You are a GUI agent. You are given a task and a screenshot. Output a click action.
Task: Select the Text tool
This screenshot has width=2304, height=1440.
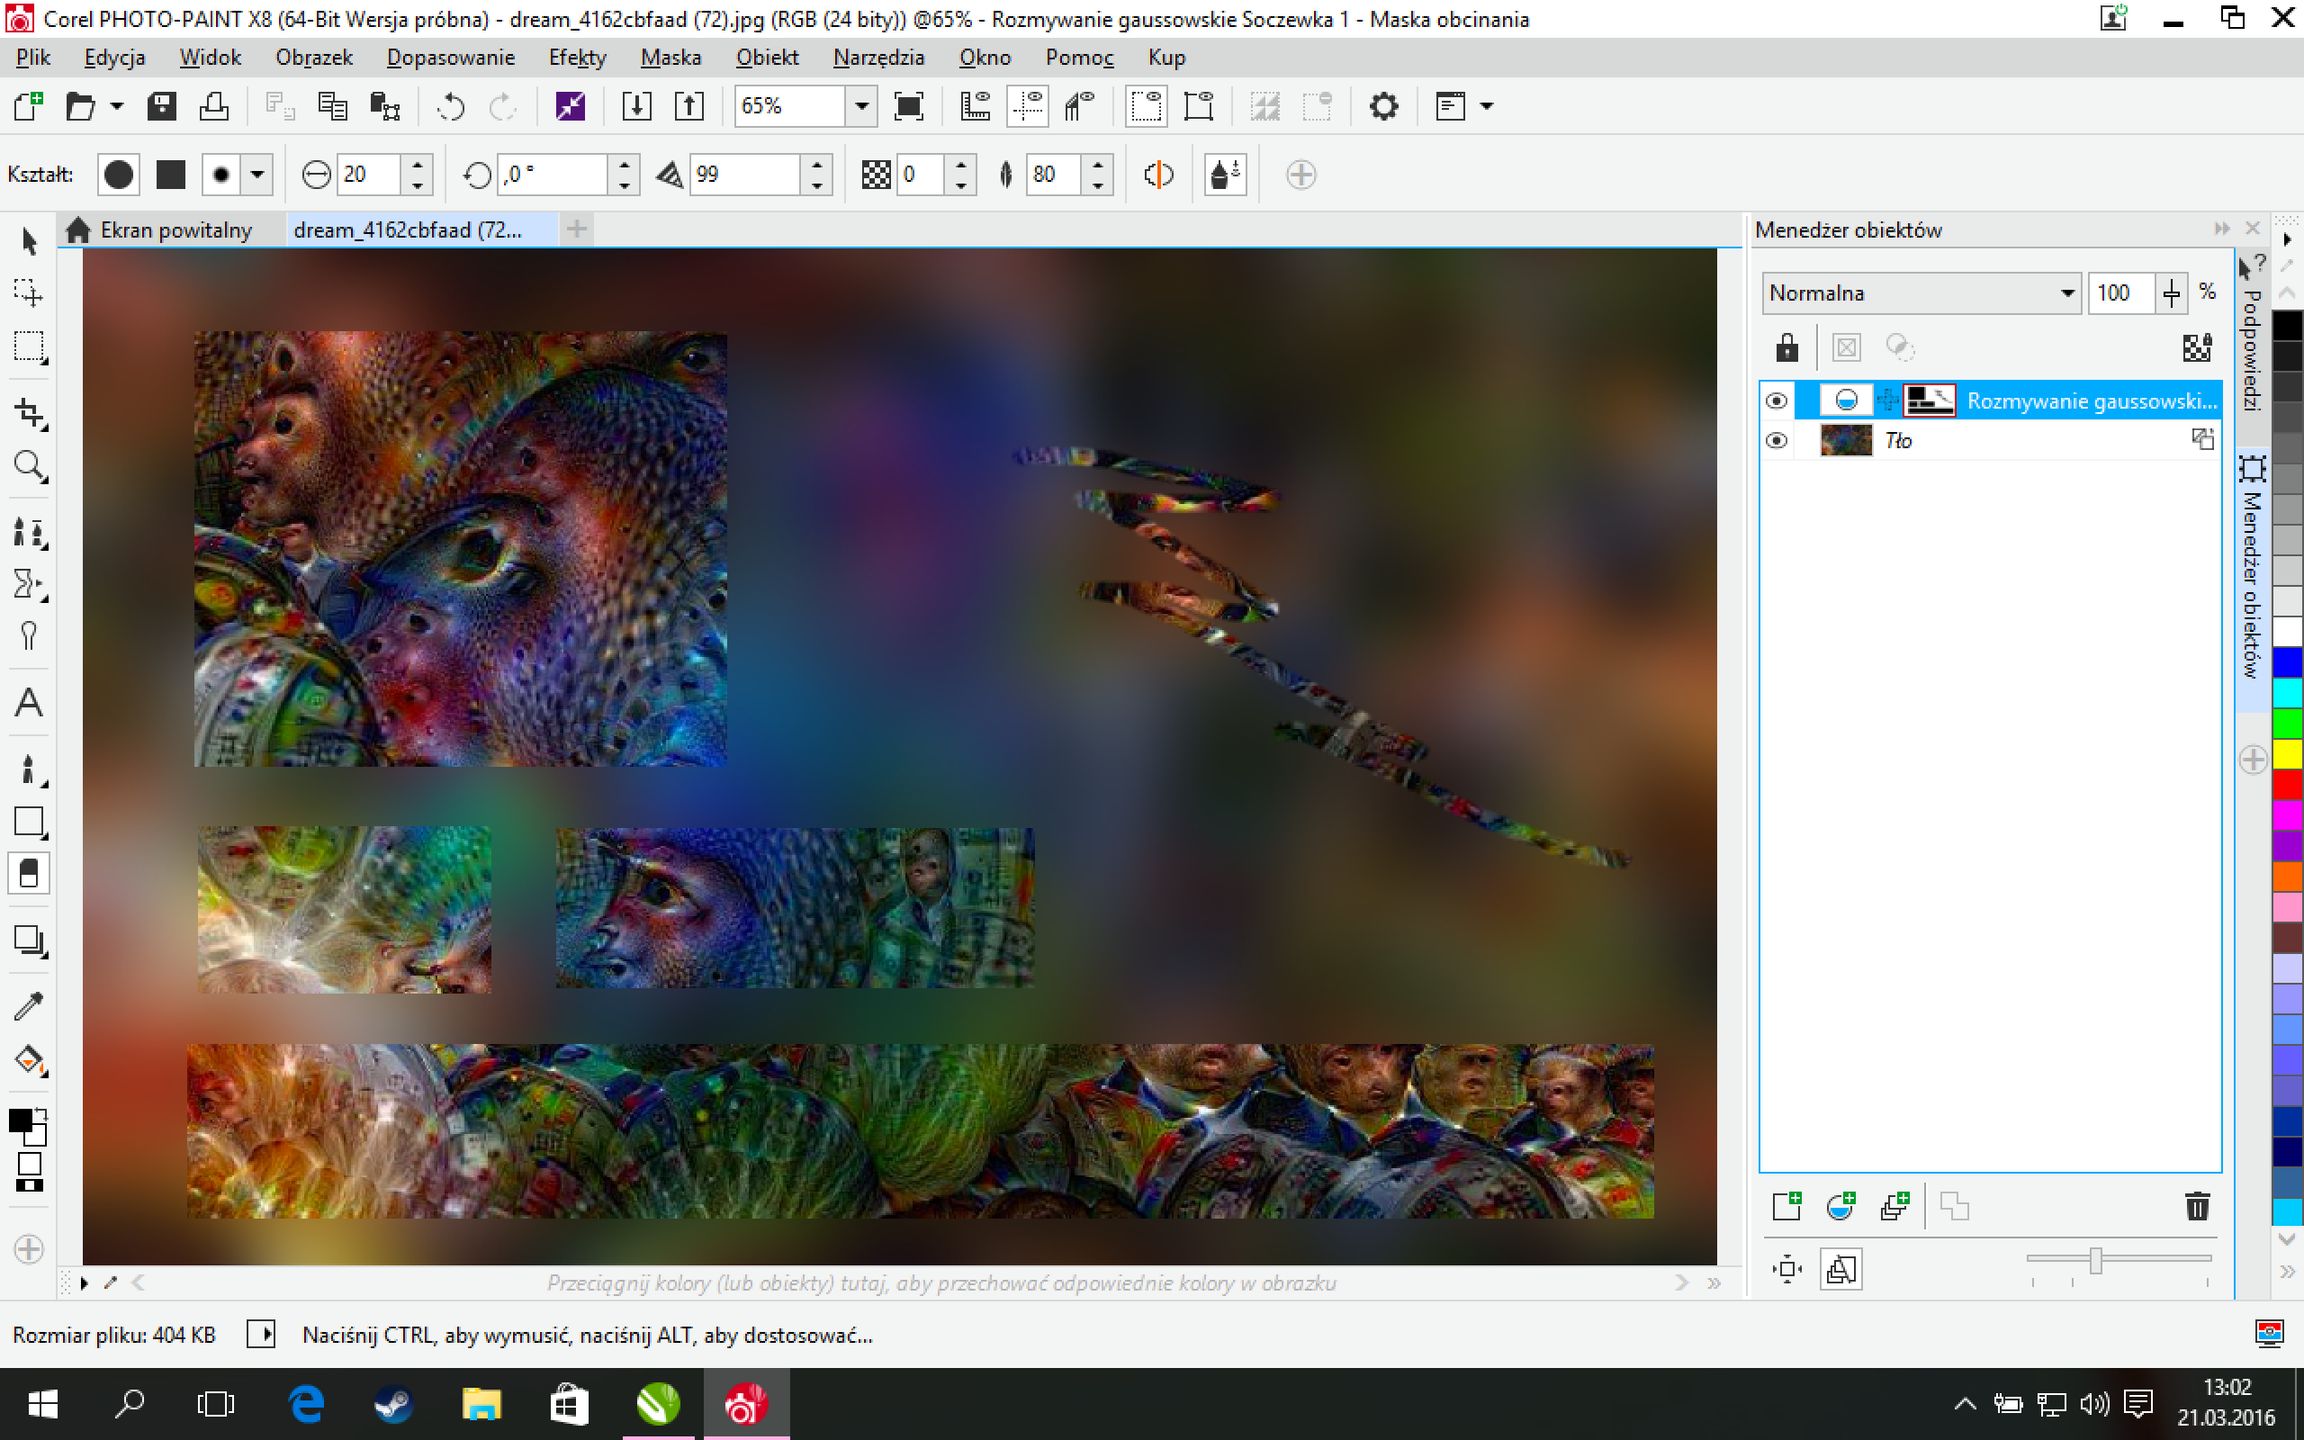point(29,703)
